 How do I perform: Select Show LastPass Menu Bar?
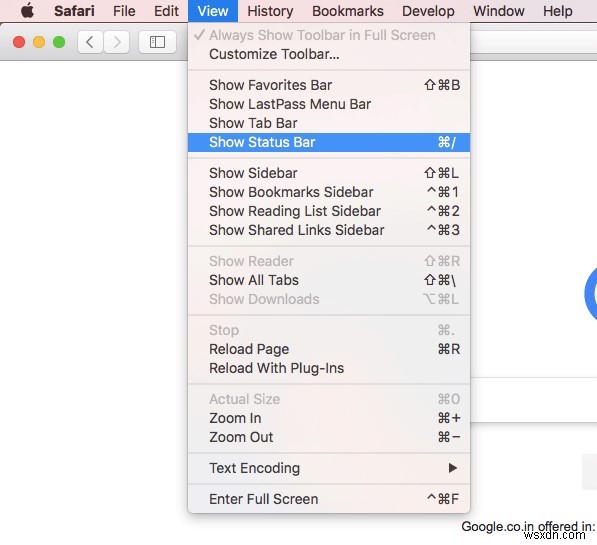pyautogui.click(x=329, y=104)
